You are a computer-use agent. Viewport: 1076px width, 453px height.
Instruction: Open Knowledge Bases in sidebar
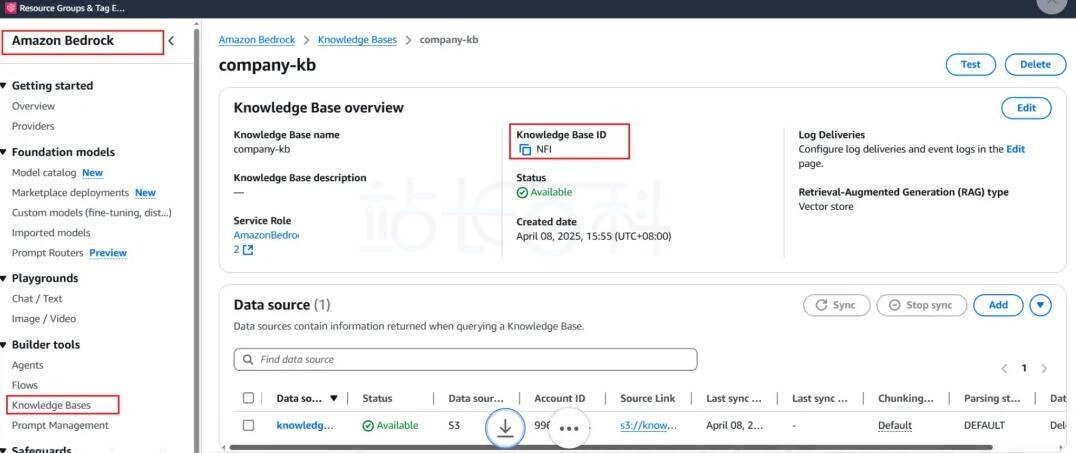(51, 405)
